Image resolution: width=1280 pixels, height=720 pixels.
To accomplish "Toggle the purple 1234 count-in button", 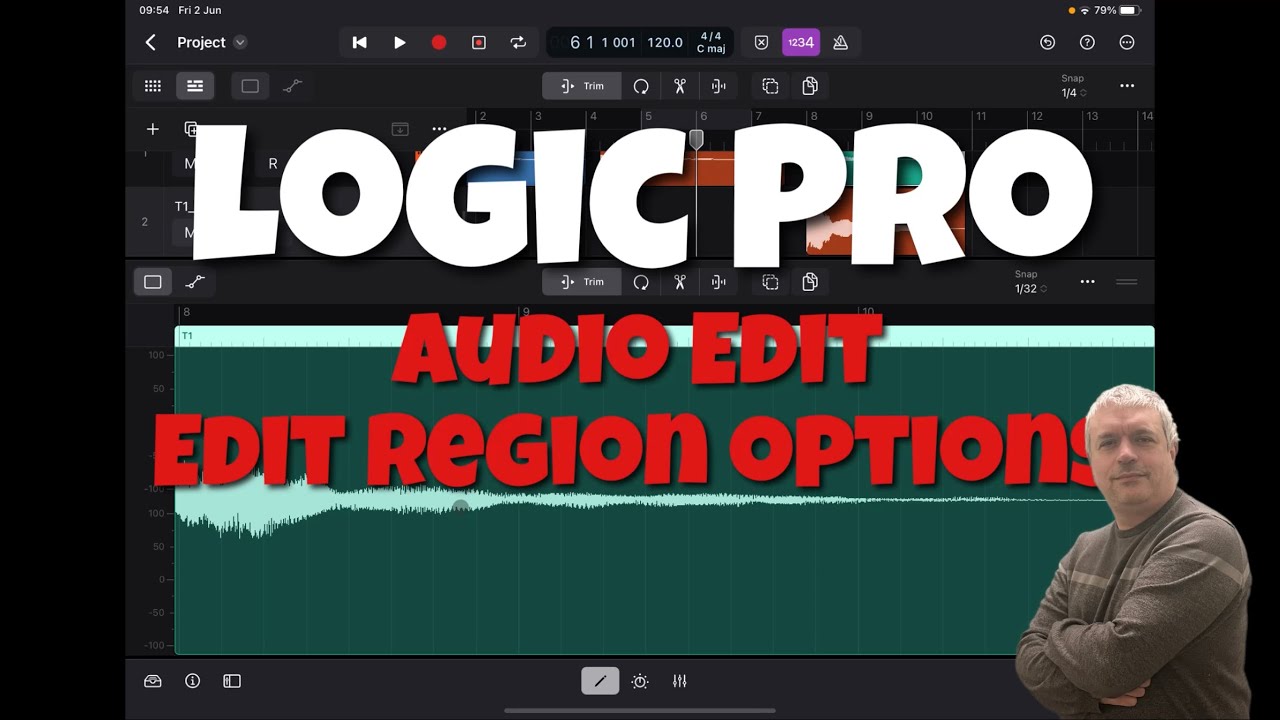I will point(801,42).
